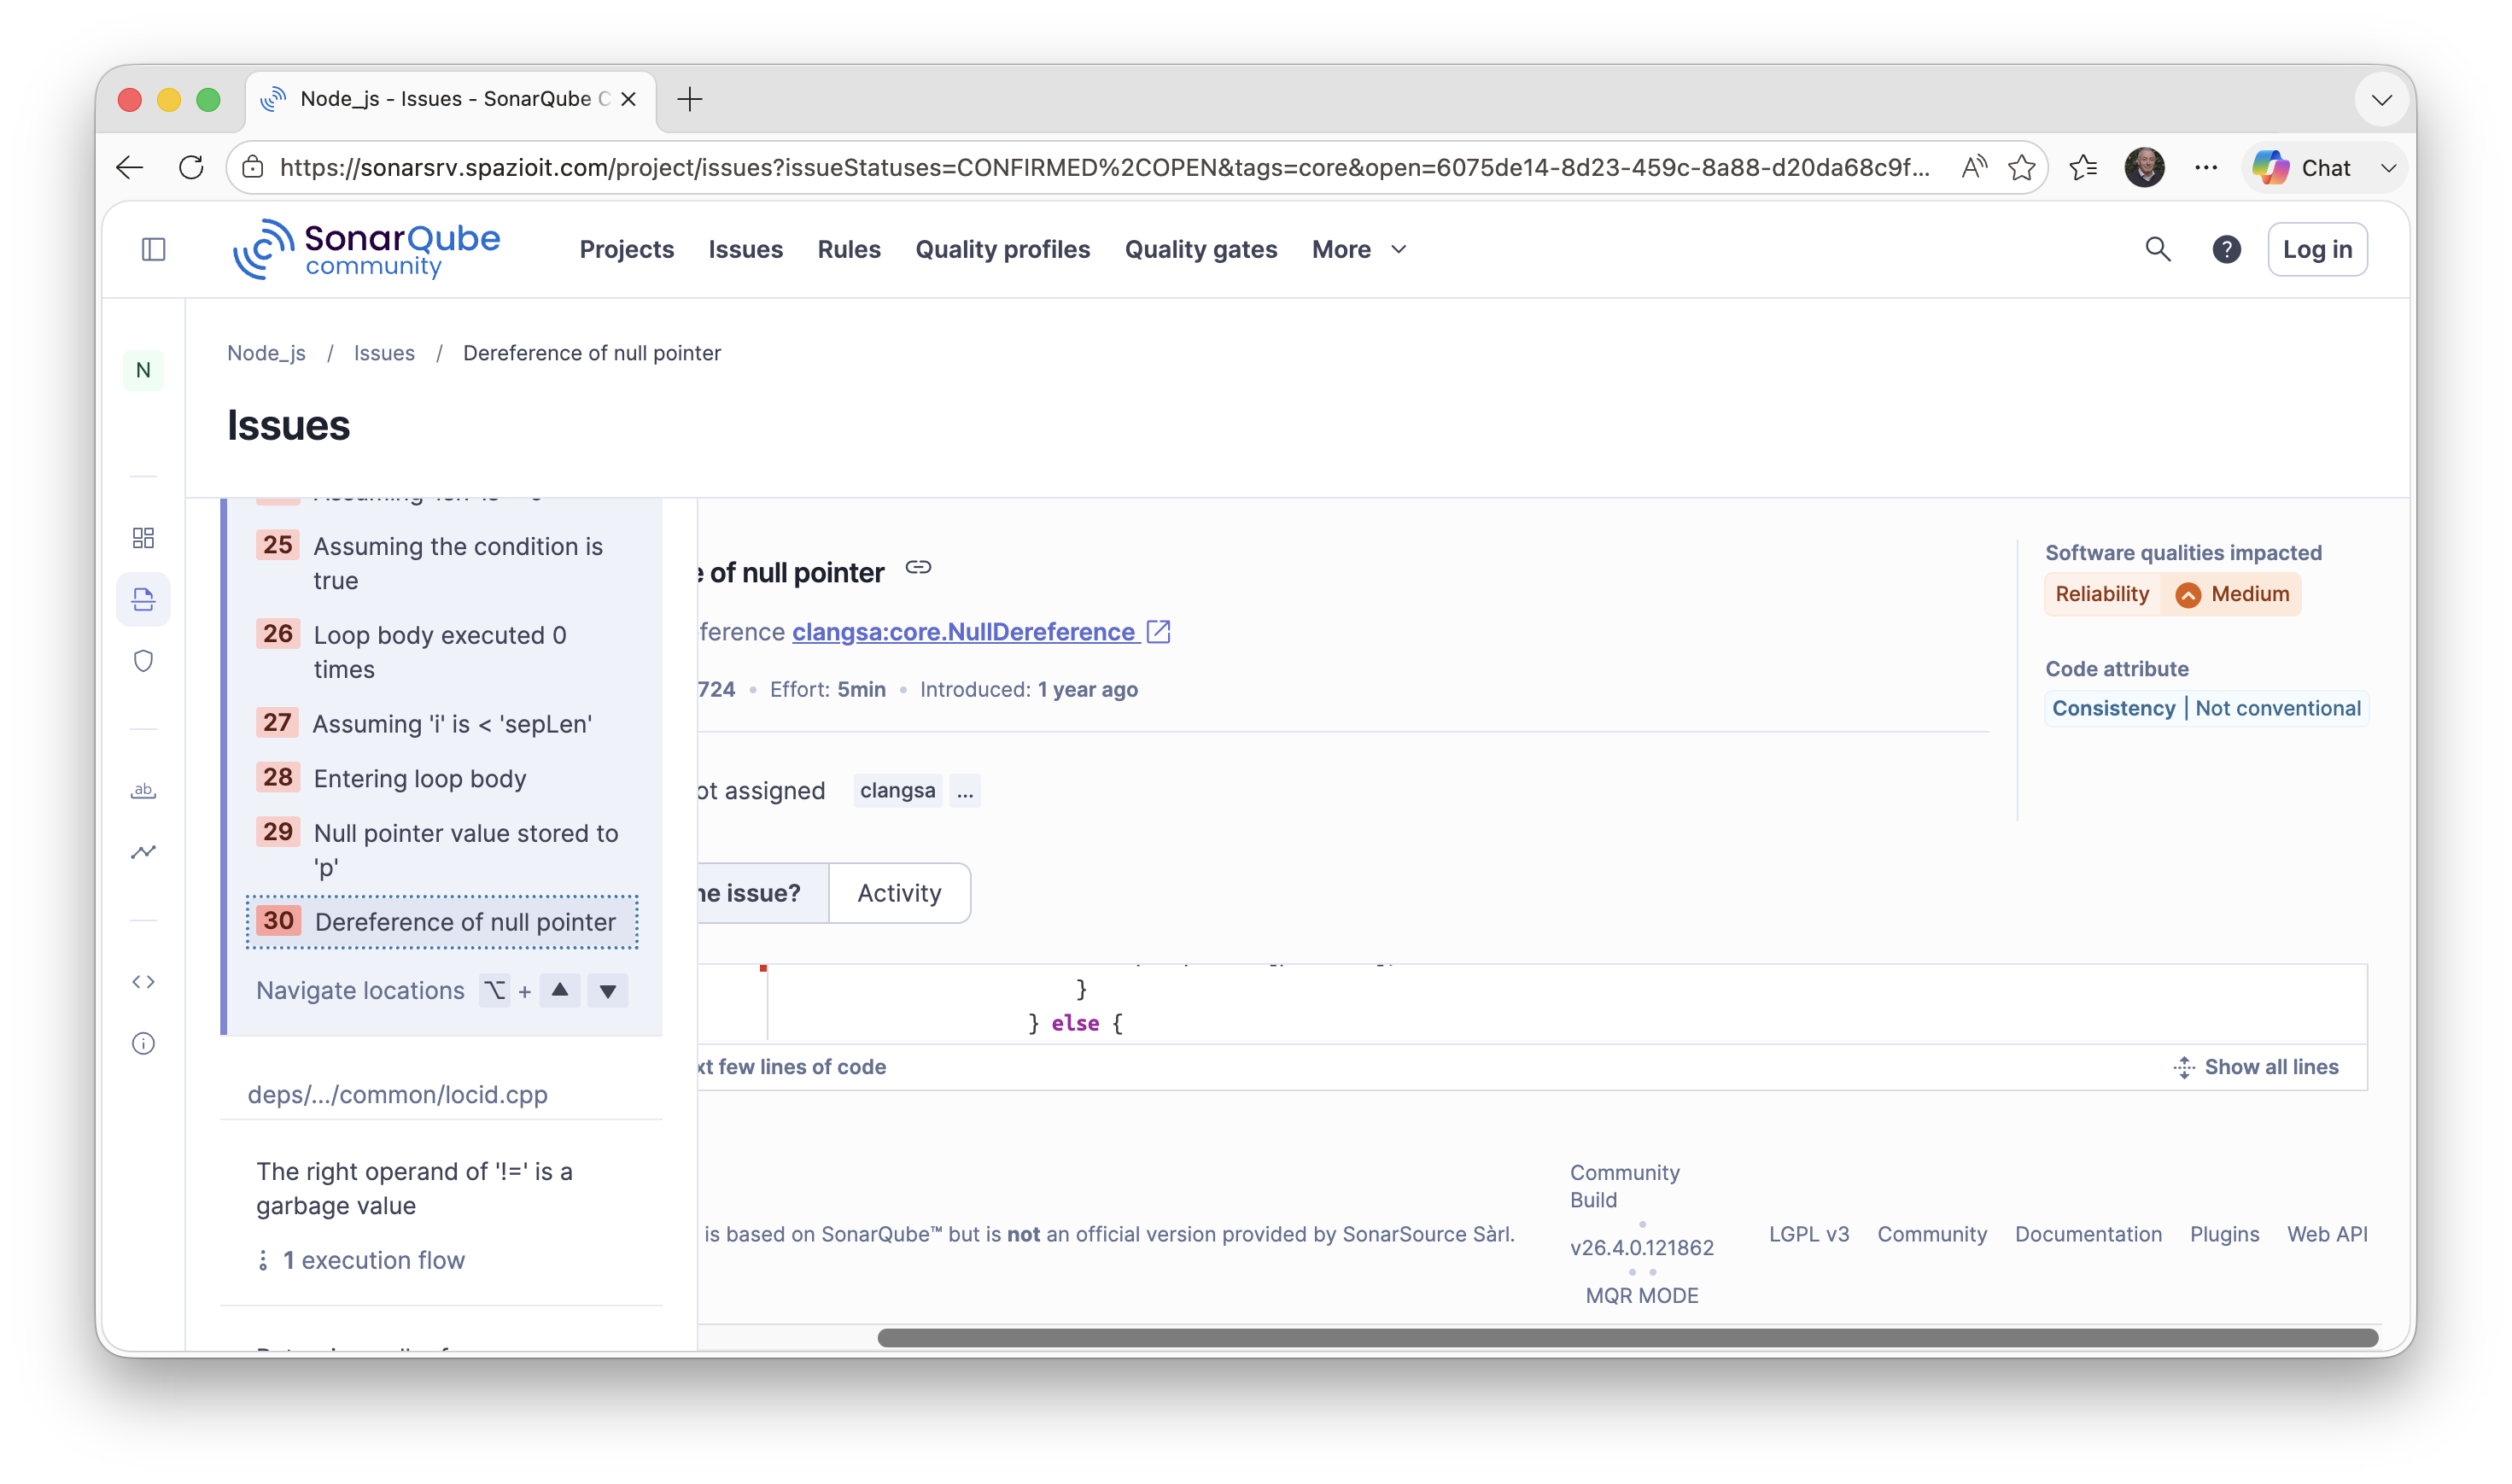Open the browser Chat dropdown chevron

[2390, 167]
